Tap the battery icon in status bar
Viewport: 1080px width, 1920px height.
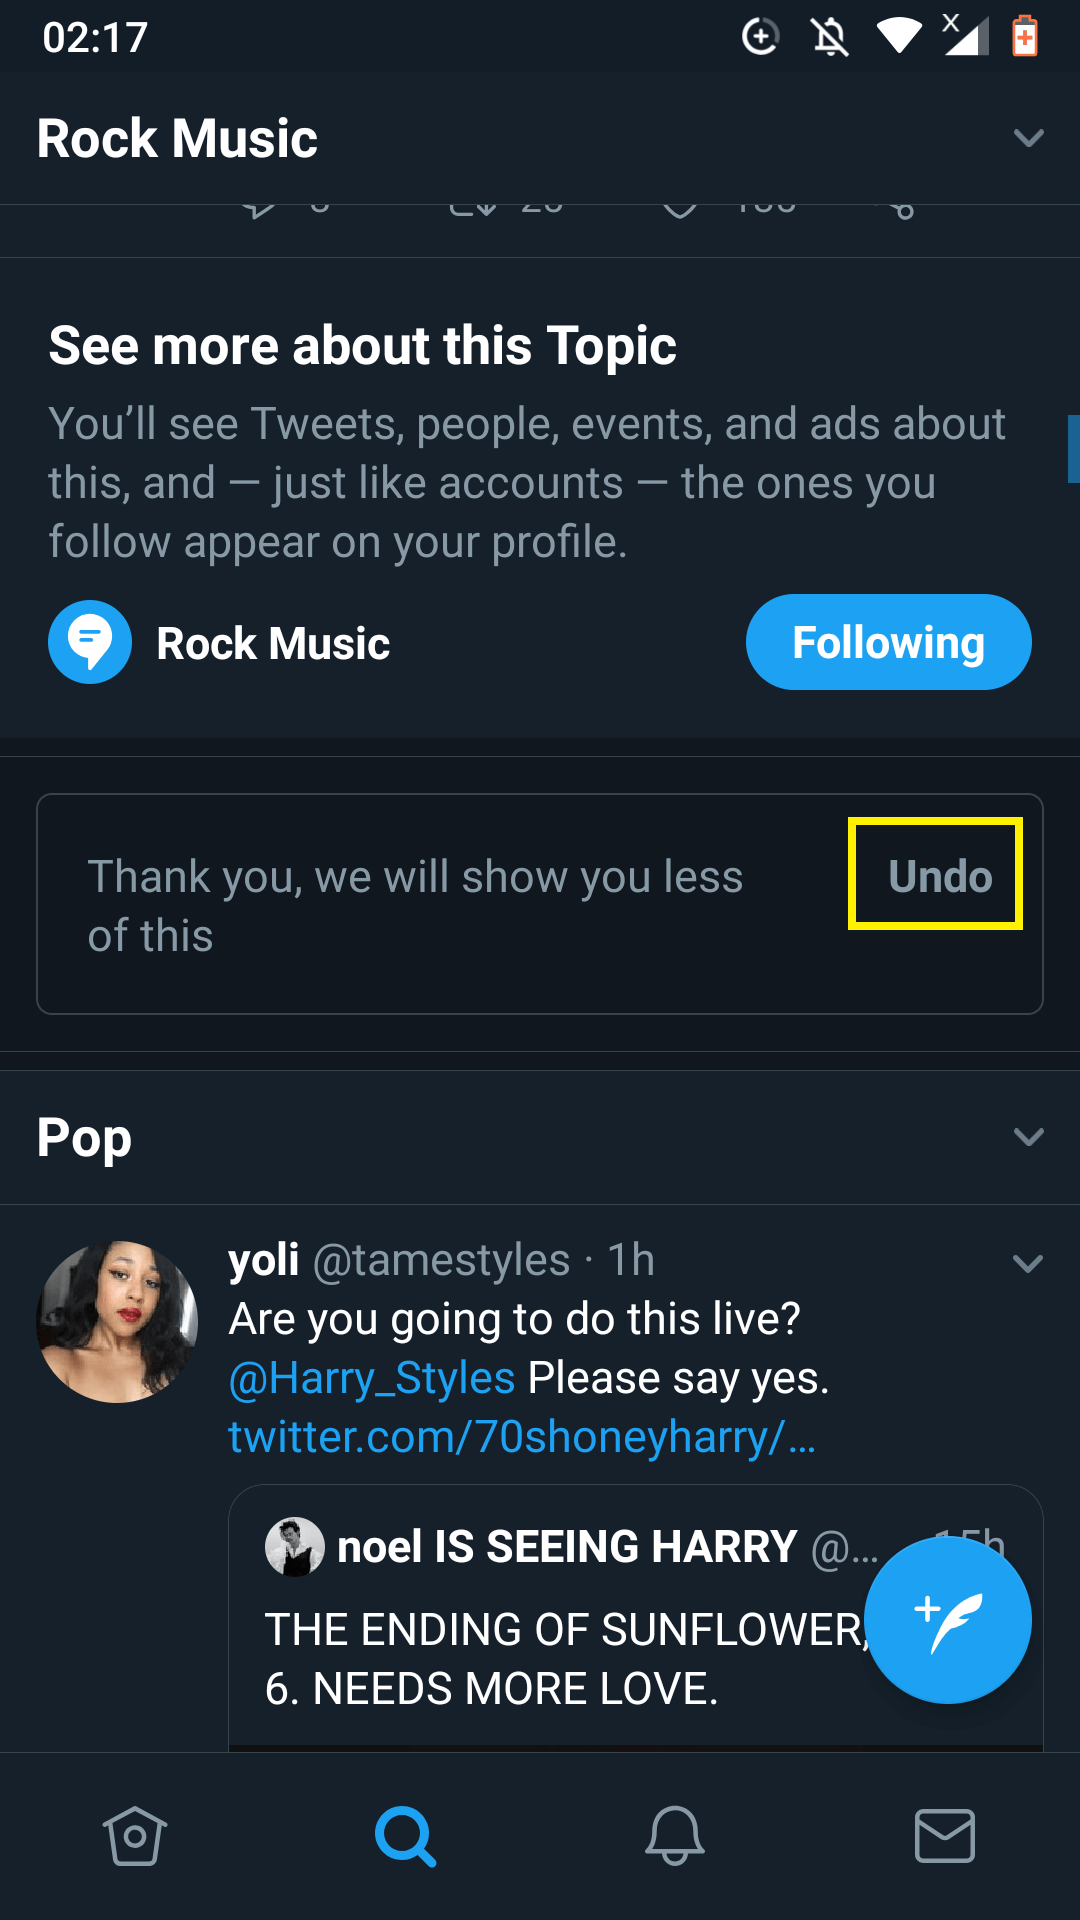1025,38
